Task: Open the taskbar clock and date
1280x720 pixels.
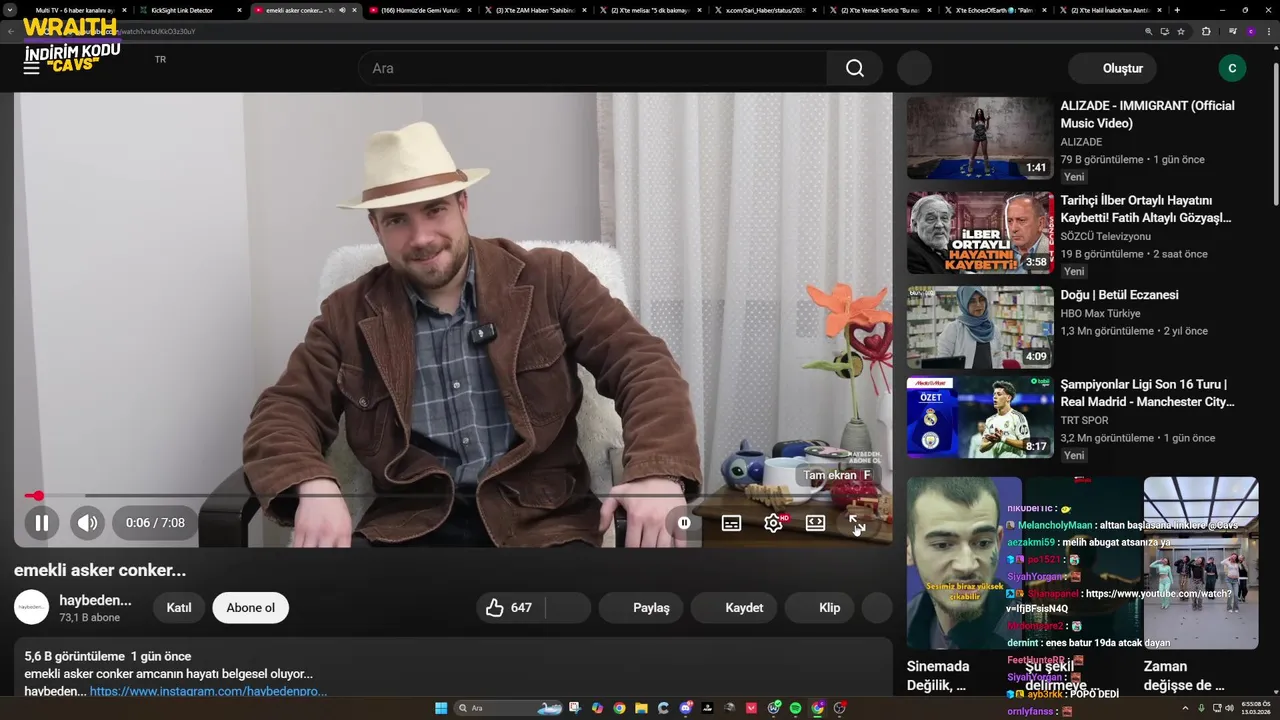Action: tap(1254, 708)
